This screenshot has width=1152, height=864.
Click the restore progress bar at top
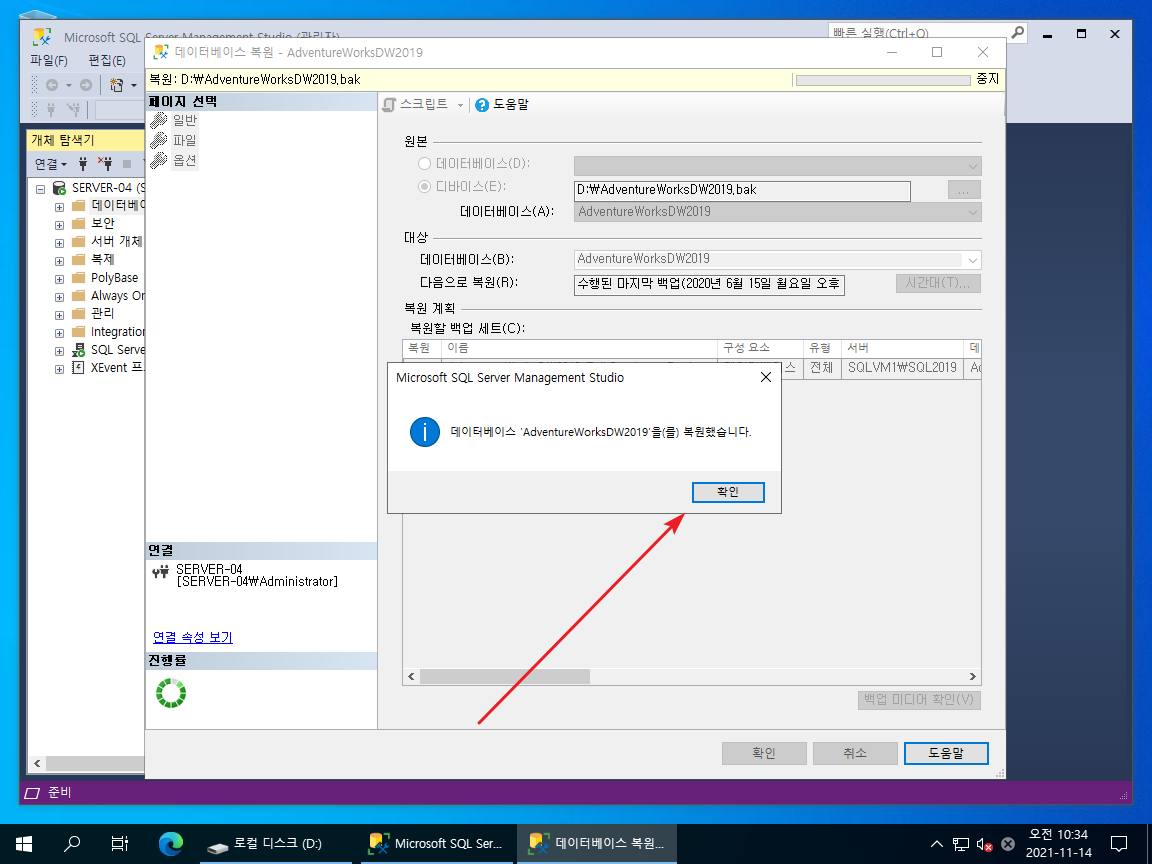tap(883, 80)
